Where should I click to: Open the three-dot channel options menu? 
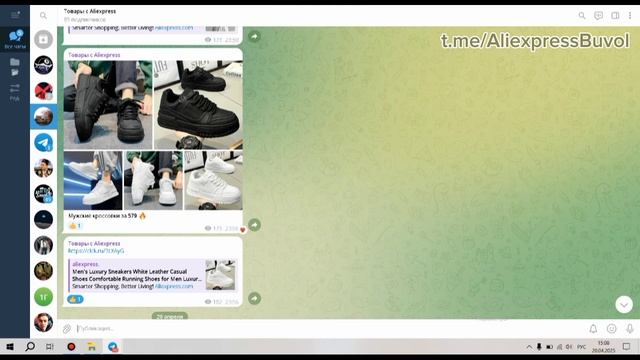[630, 16]
